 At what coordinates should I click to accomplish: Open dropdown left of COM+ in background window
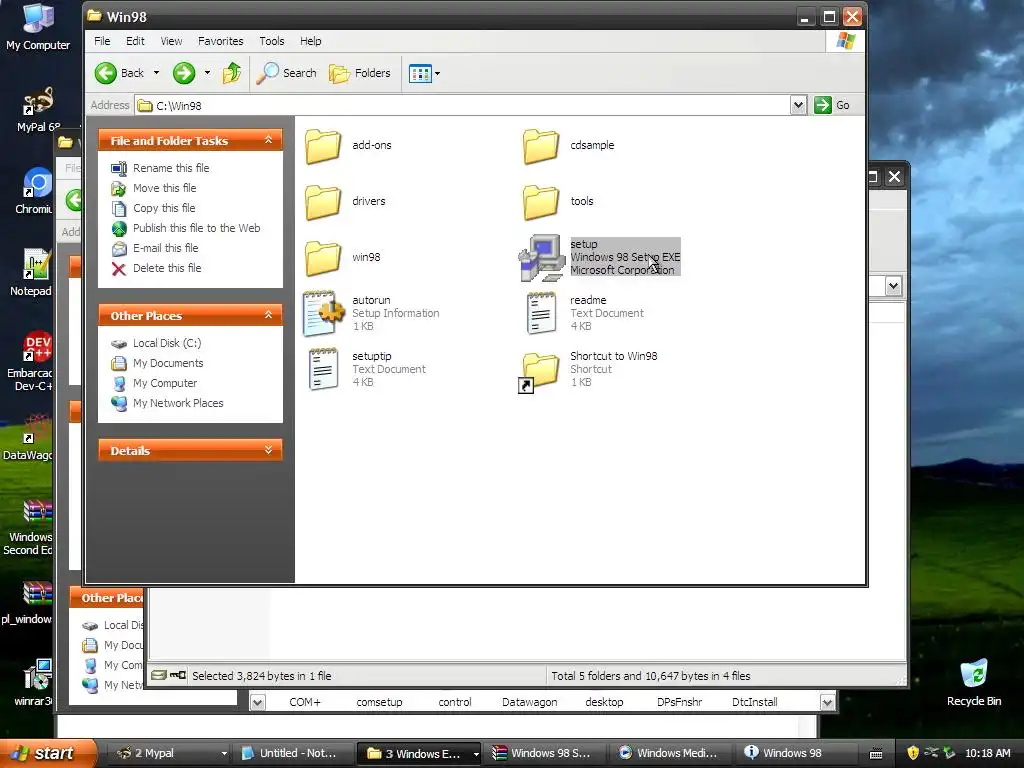(258, 702)
